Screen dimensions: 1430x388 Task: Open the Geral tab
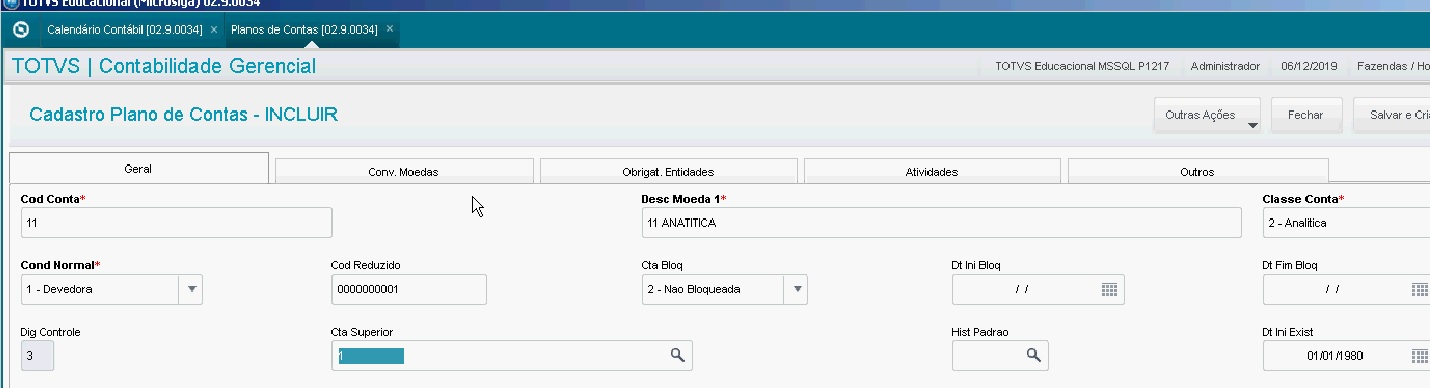click(138, 169)
